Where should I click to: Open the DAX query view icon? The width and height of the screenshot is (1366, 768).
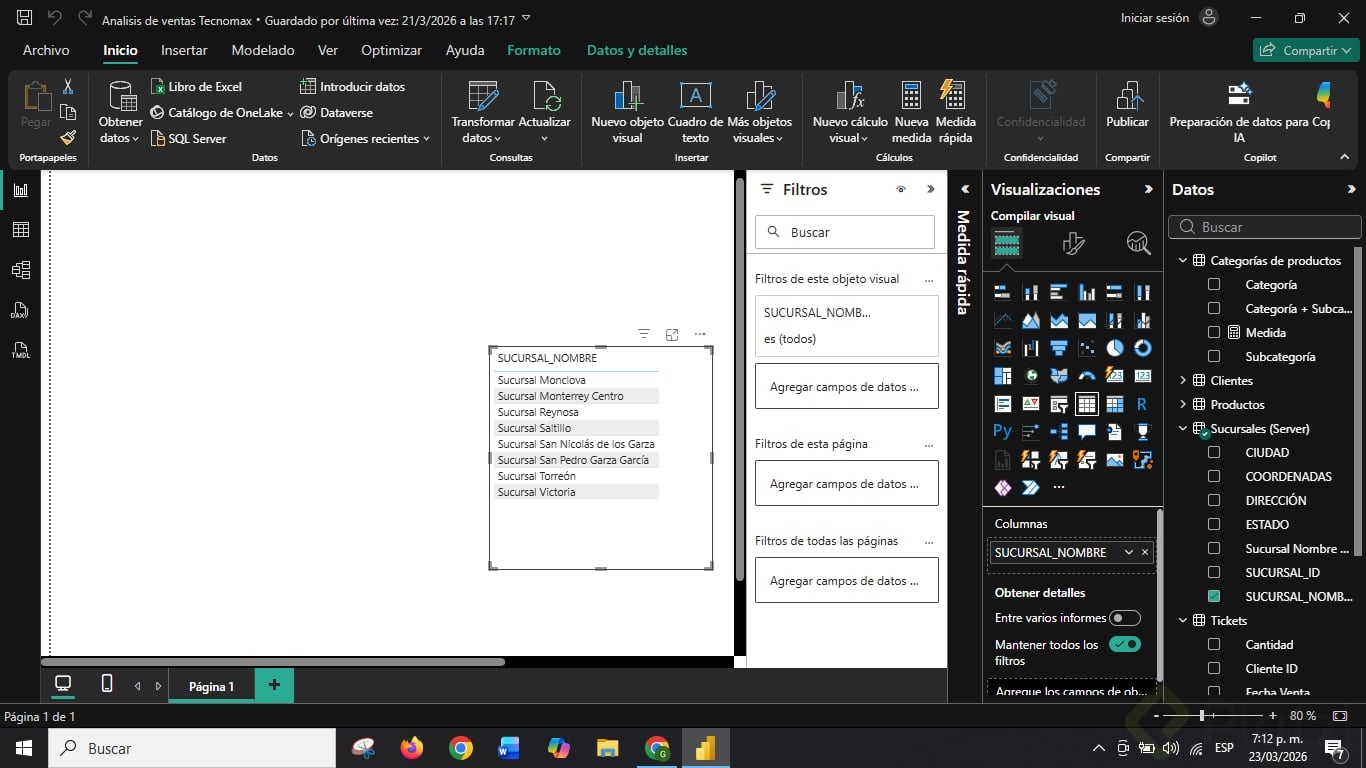tap(20, 310)
